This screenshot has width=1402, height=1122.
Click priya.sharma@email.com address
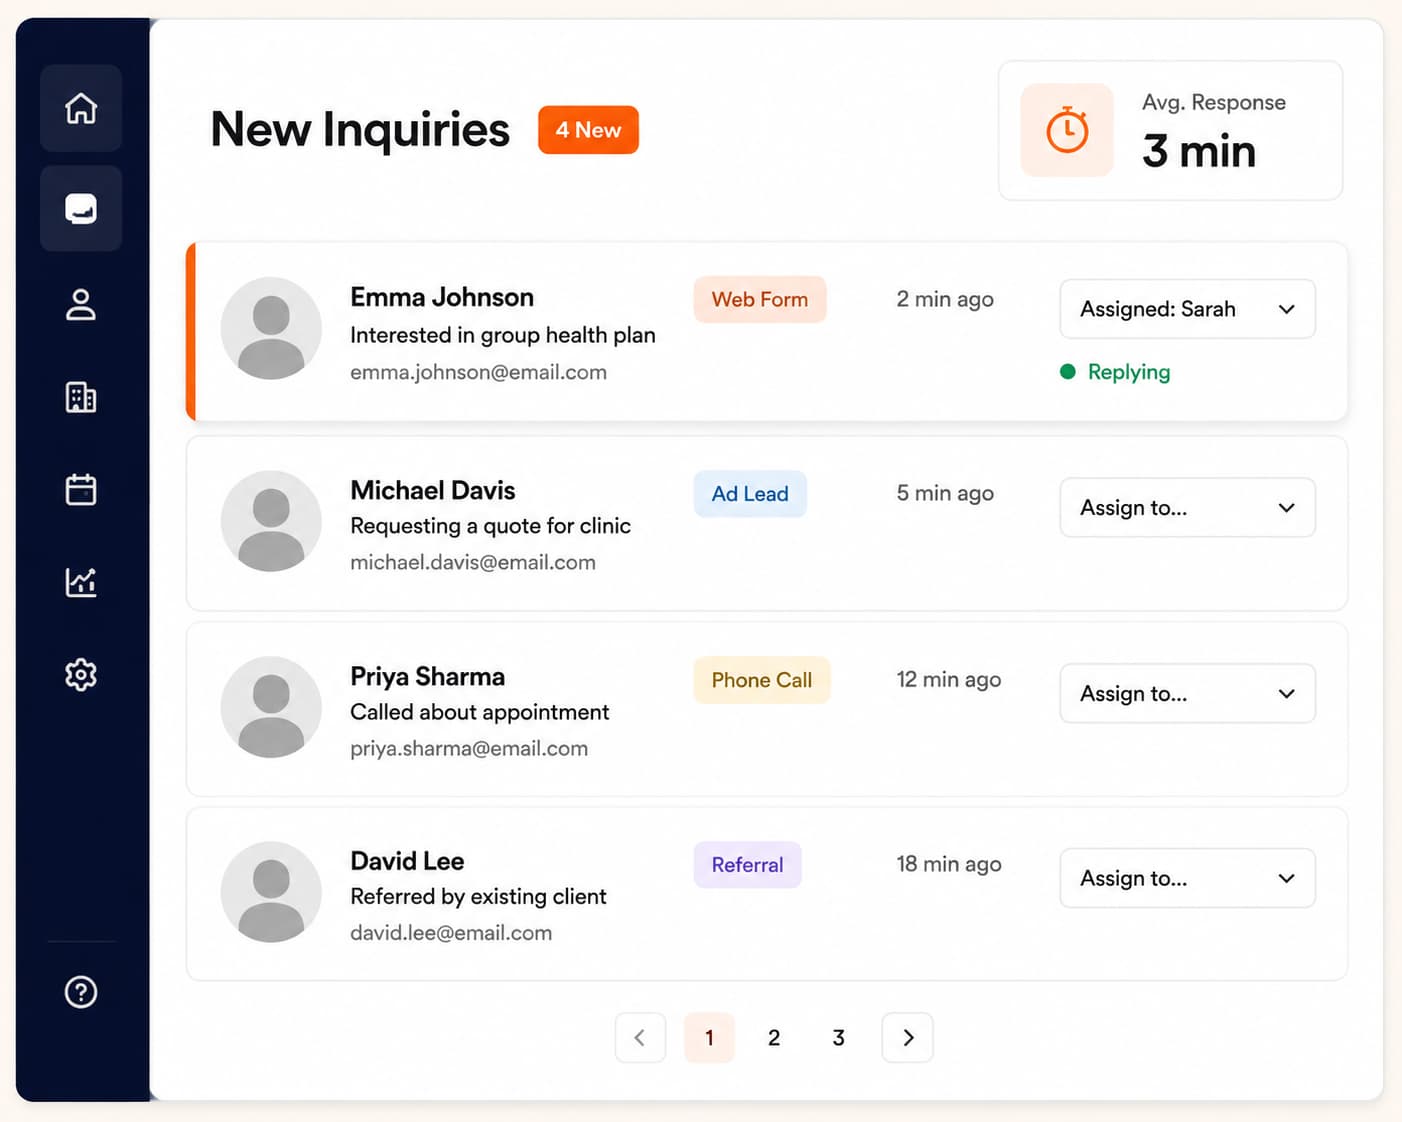coord(469,748)
